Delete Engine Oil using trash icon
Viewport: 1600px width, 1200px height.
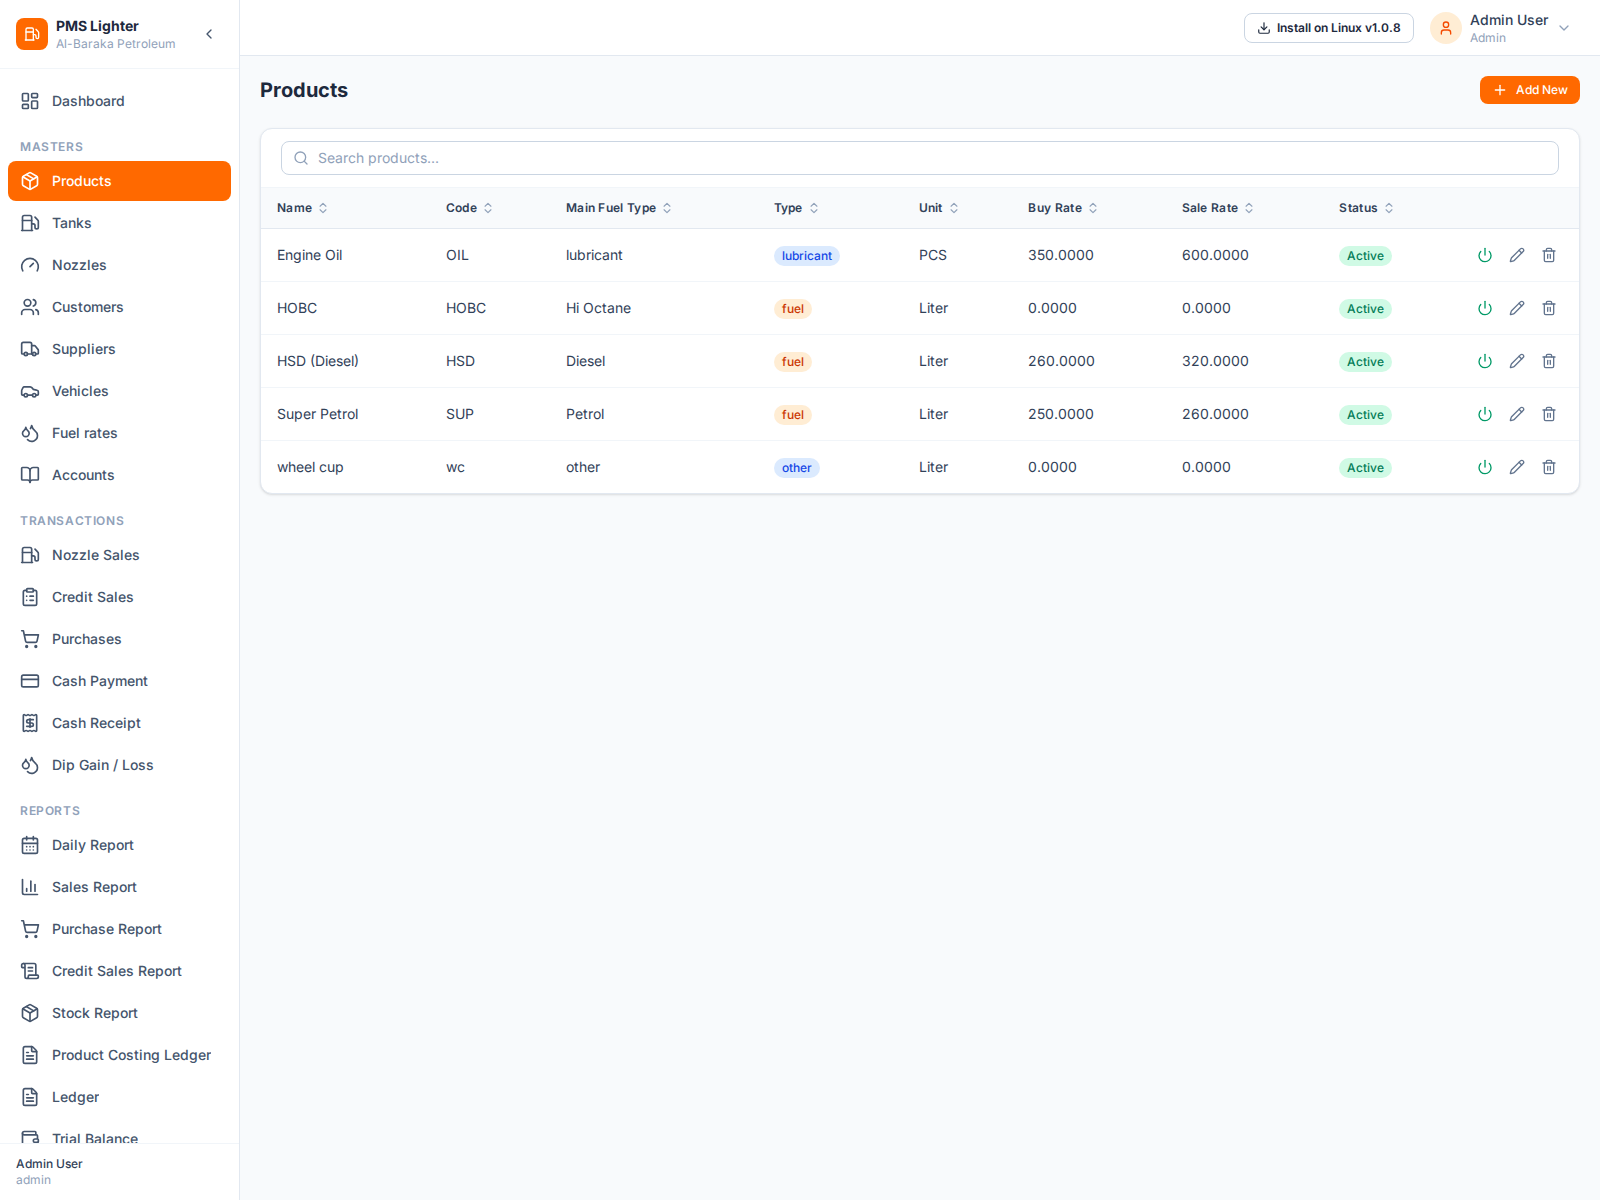point(1549,255)
